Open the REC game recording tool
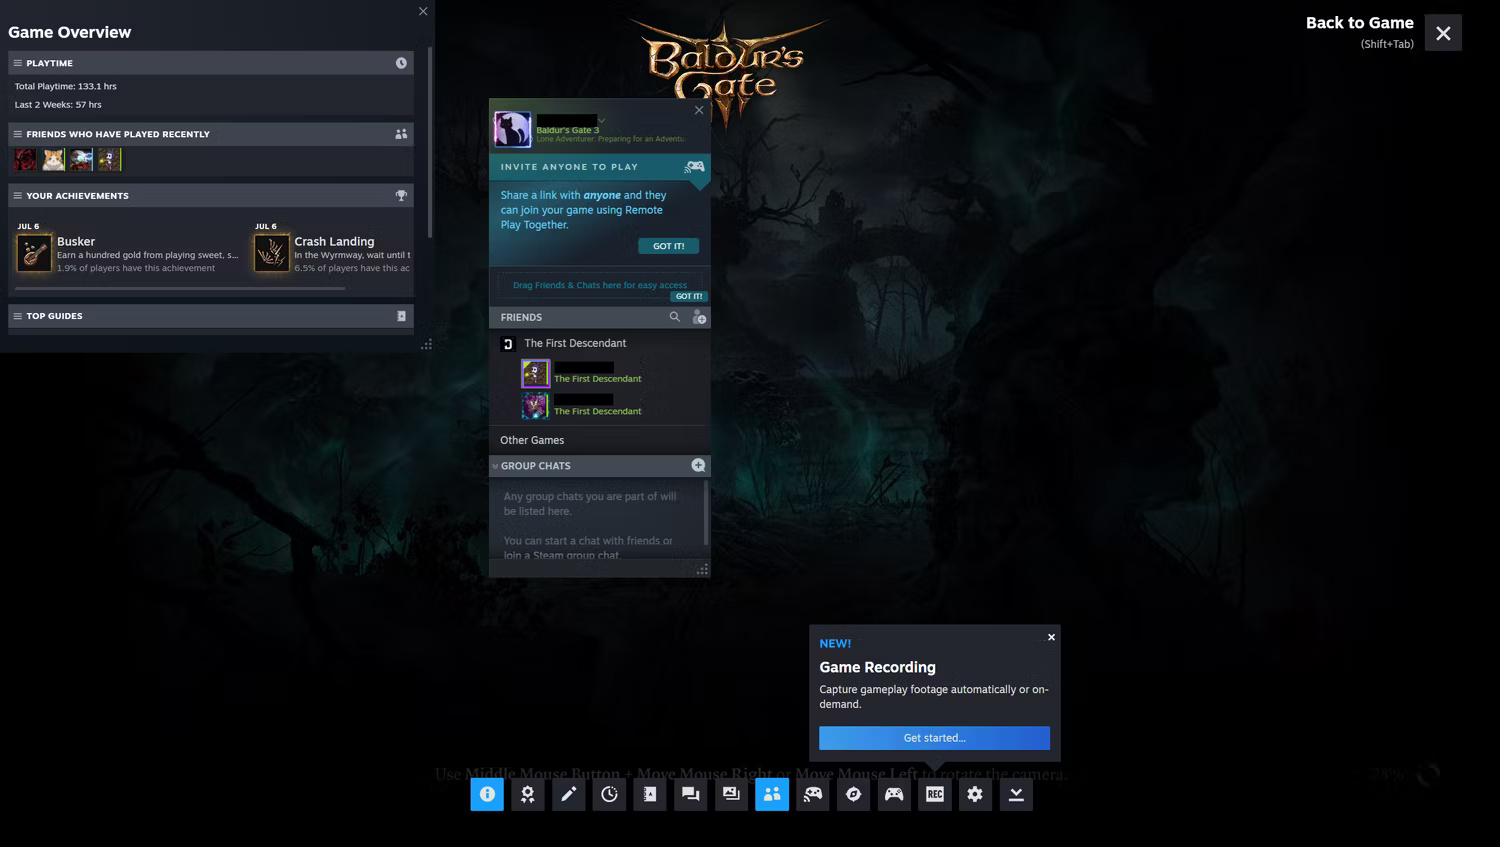The width and height of the screenshot is (1500, 847). tap(934, 794)
